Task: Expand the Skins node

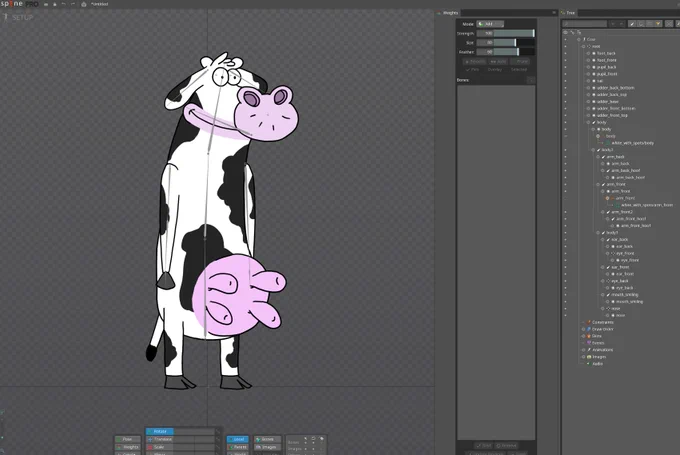Action: 584,336
